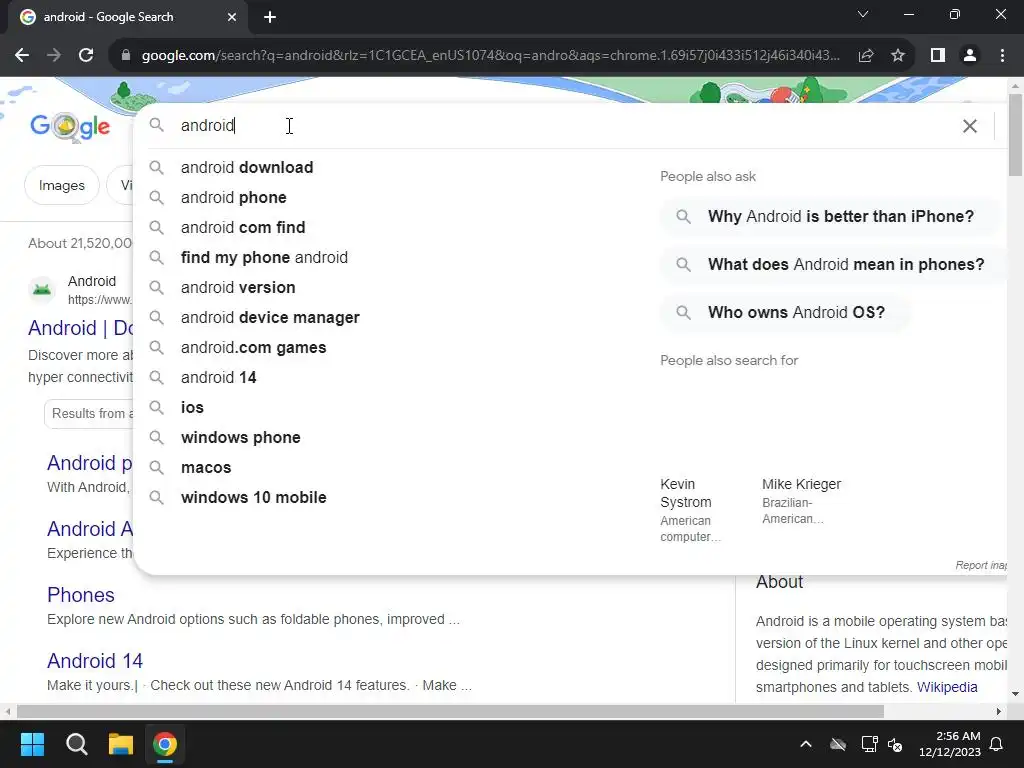
Task: Choose ios suggestion
Action: tap(192, 408)
